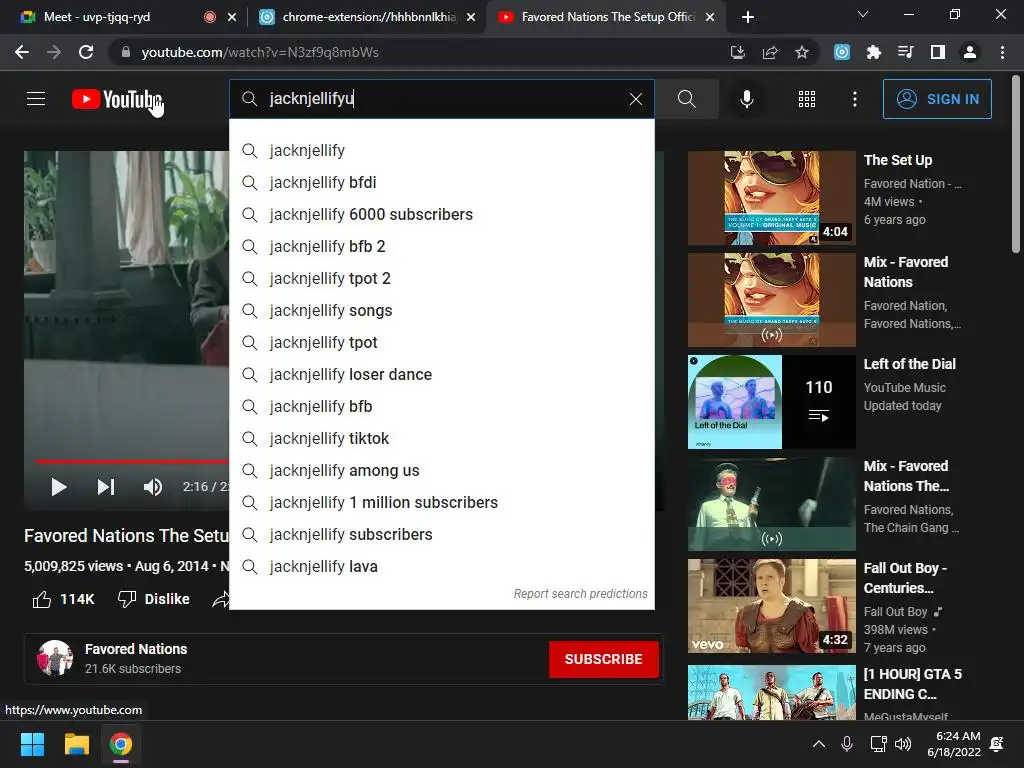Open YouTube settings three-dot menu

854,99
